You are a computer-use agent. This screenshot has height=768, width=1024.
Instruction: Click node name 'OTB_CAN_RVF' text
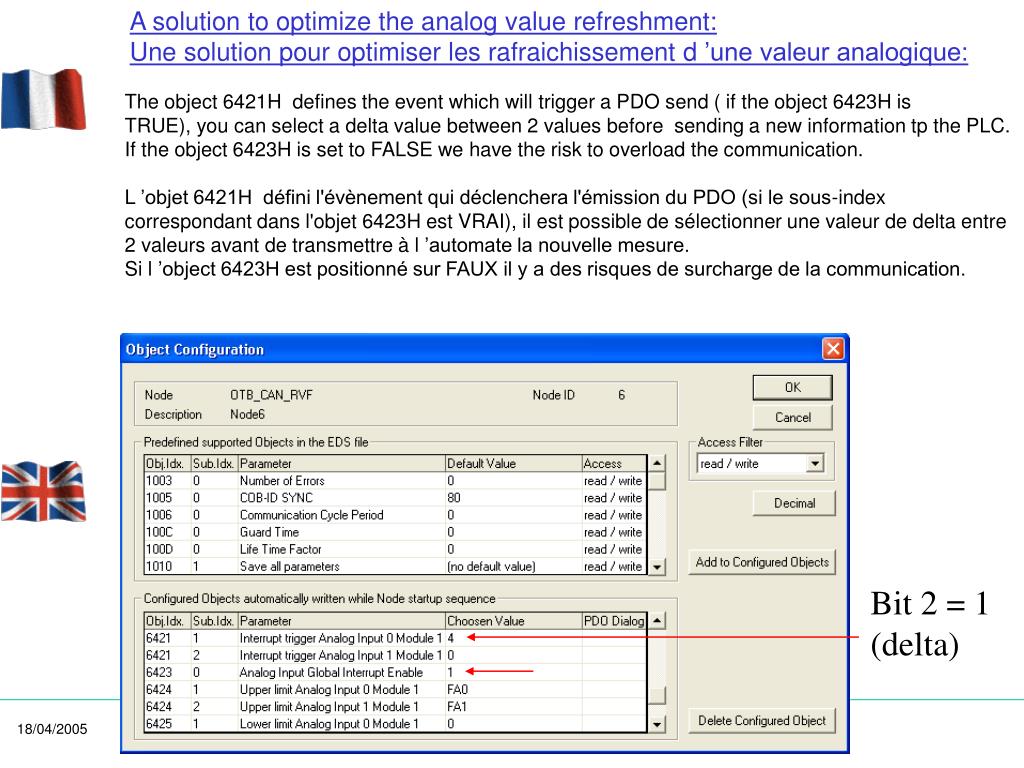click(x=271, y=395)
